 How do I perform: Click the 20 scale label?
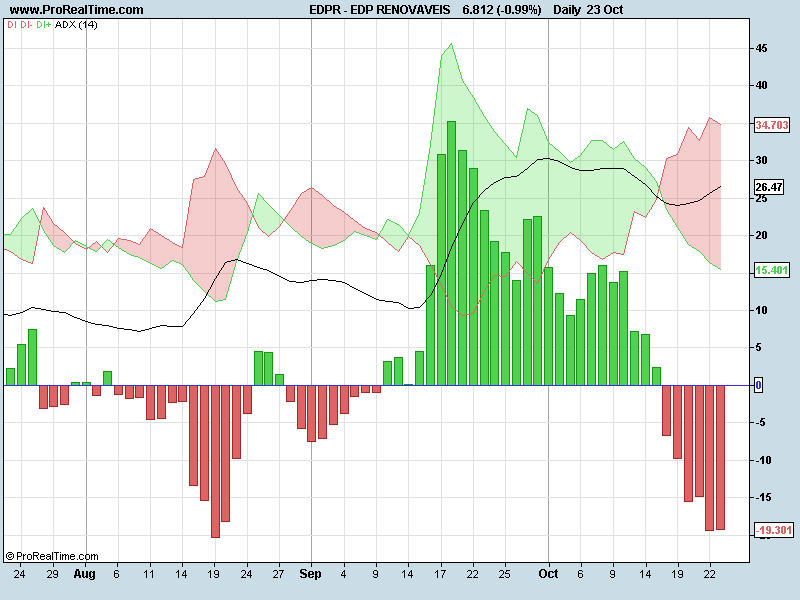(761, 235)
